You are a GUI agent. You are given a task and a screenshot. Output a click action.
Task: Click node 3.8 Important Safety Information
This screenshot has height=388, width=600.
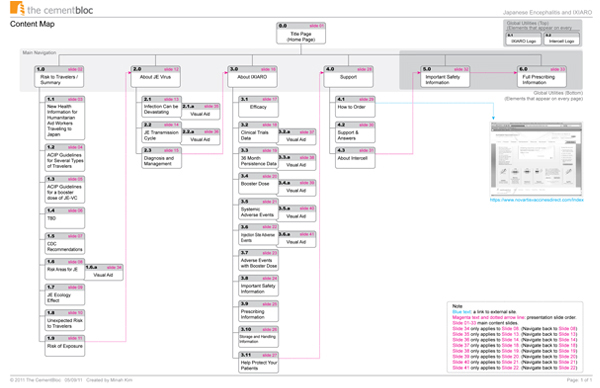coord(258,286)
